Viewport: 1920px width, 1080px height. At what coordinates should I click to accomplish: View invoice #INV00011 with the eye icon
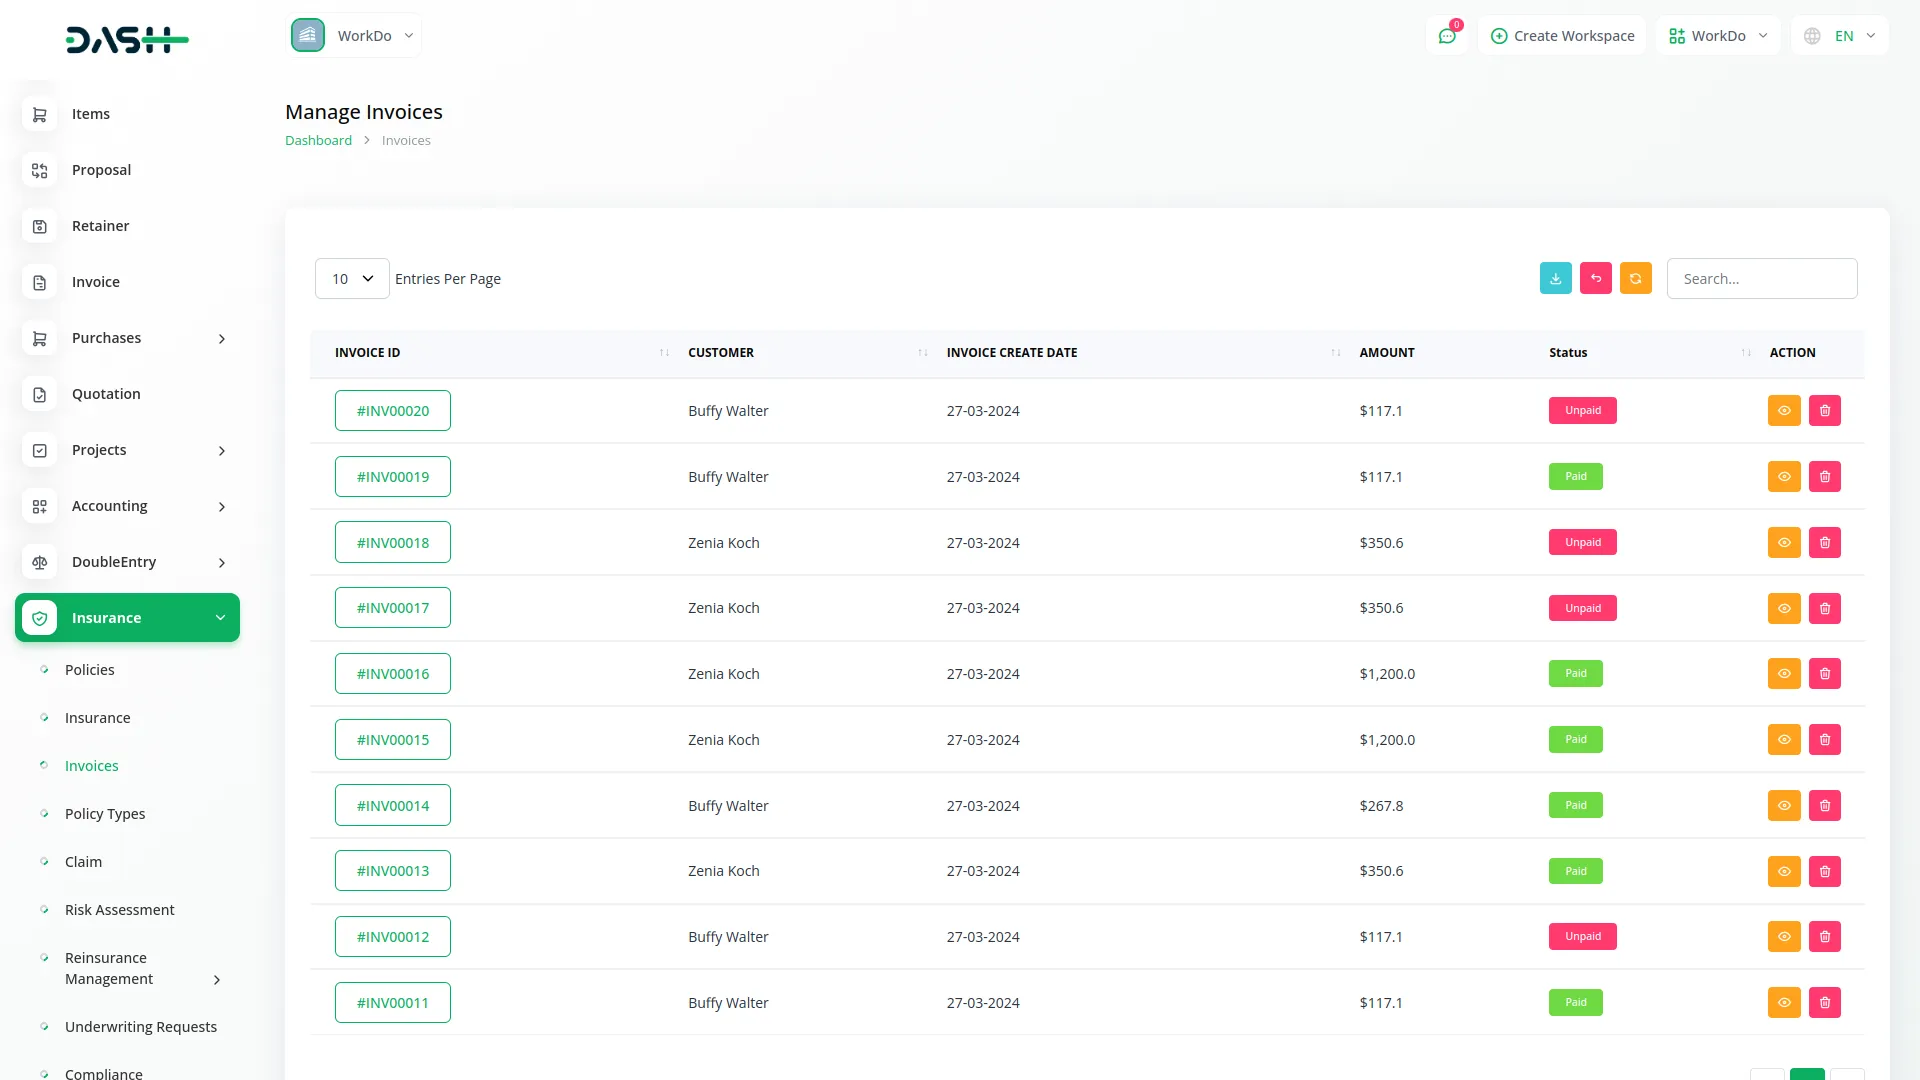[1784, 1002]
